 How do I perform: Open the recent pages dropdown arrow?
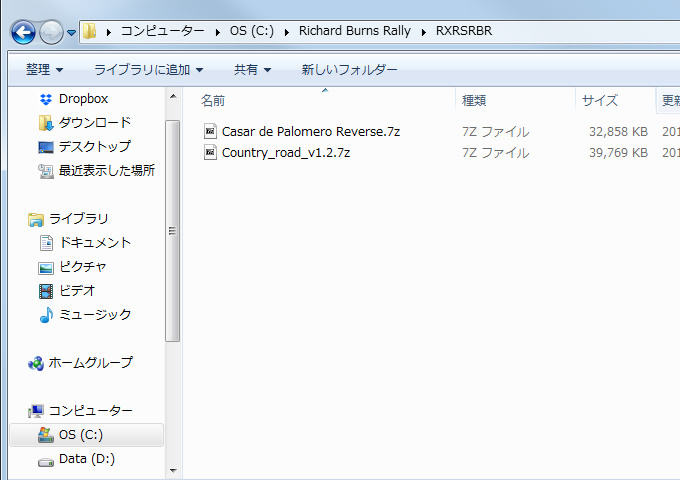(x=72, y=33)
